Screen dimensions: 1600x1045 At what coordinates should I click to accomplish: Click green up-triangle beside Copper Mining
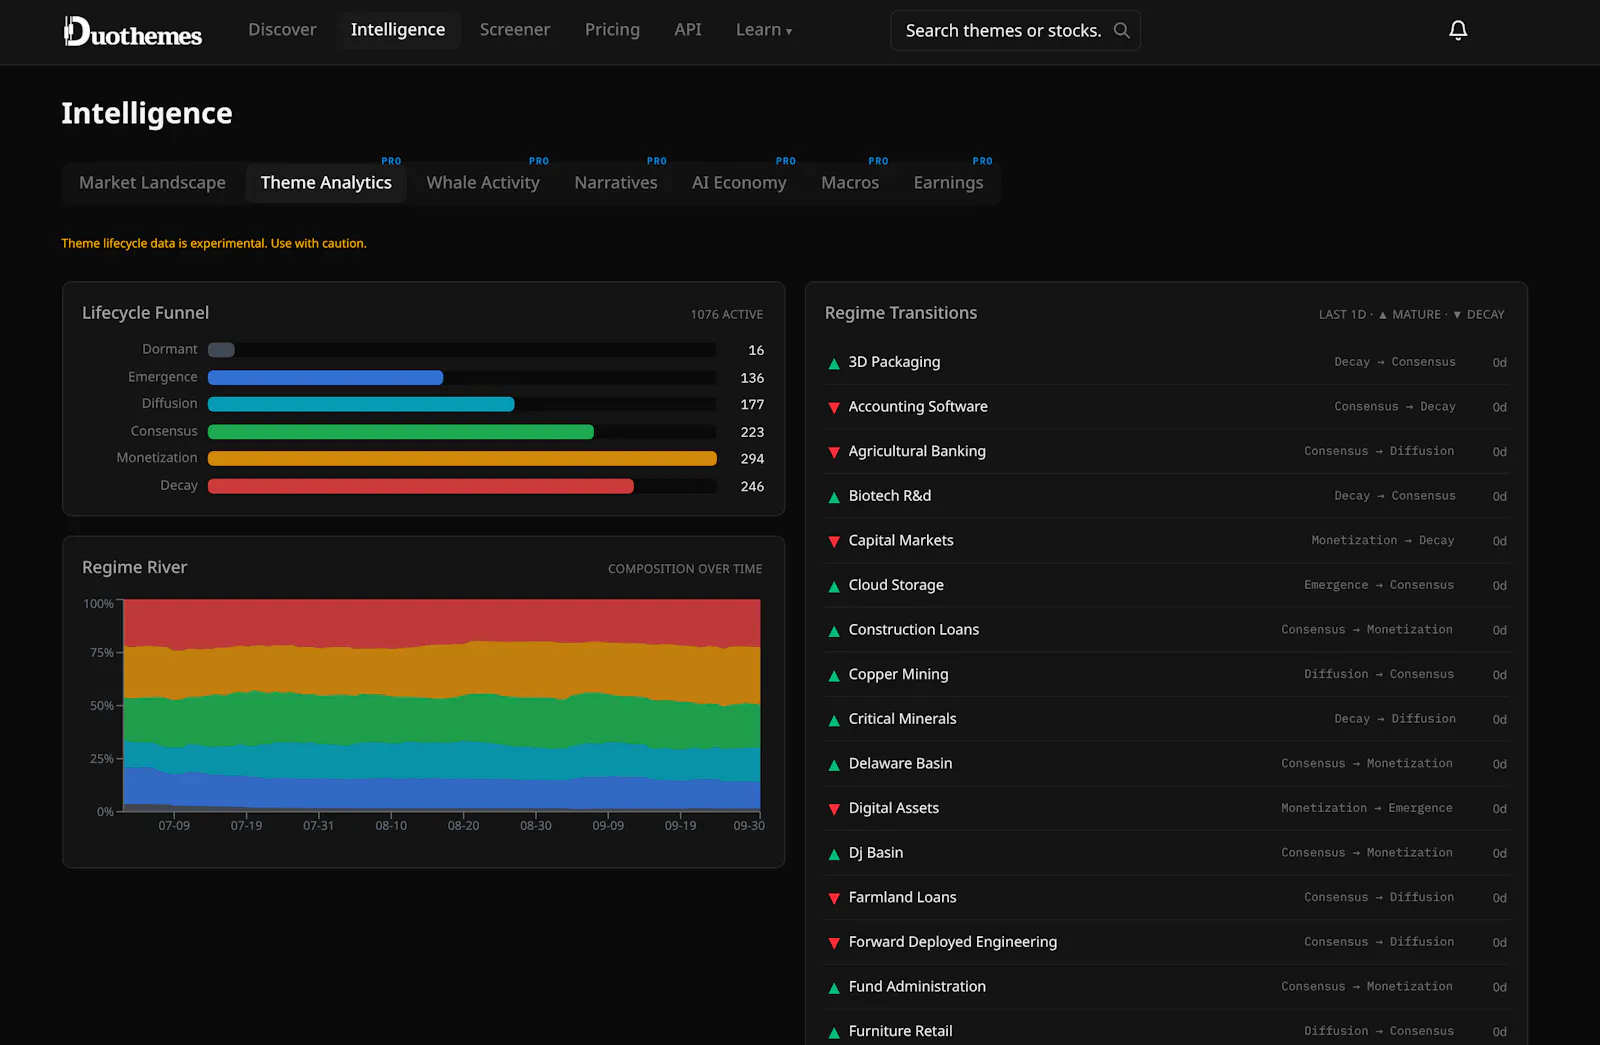834,676
